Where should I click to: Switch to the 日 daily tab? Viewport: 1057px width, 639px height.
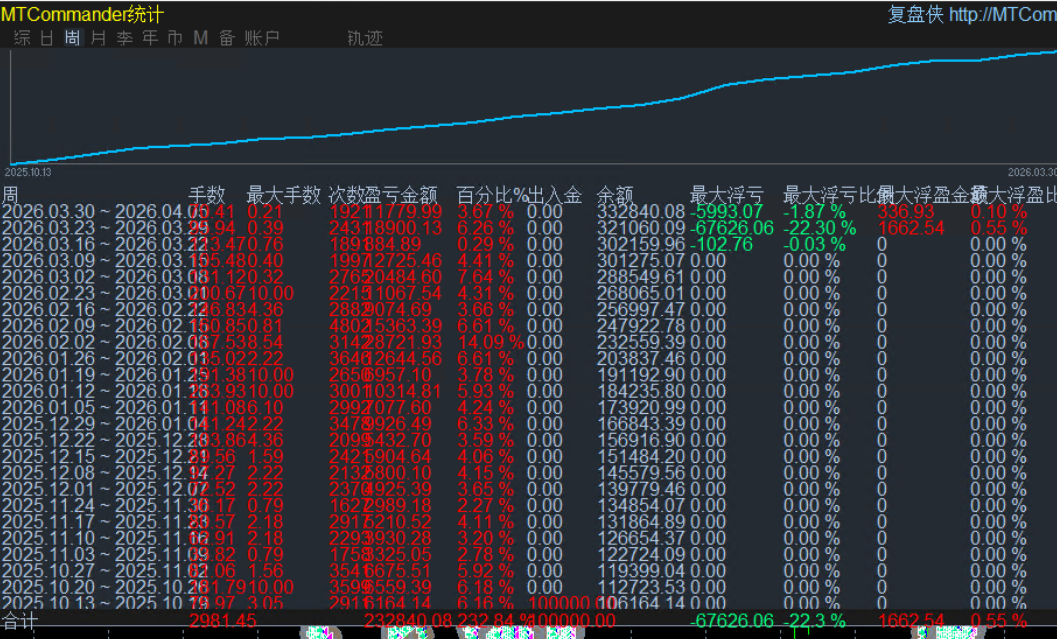pyautogui.click(x=47, y=38)
